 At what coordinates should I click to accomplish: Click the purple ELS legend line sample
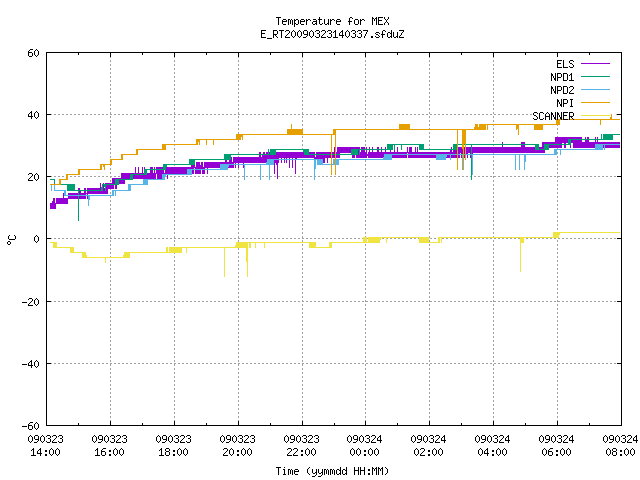(596, 64)
